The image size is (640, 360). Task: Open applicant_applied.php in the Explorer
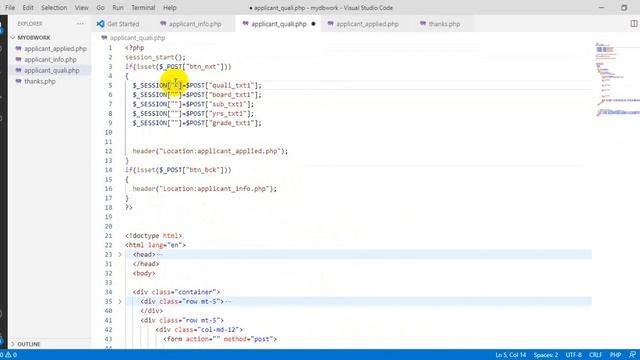[x=56, y=49]
